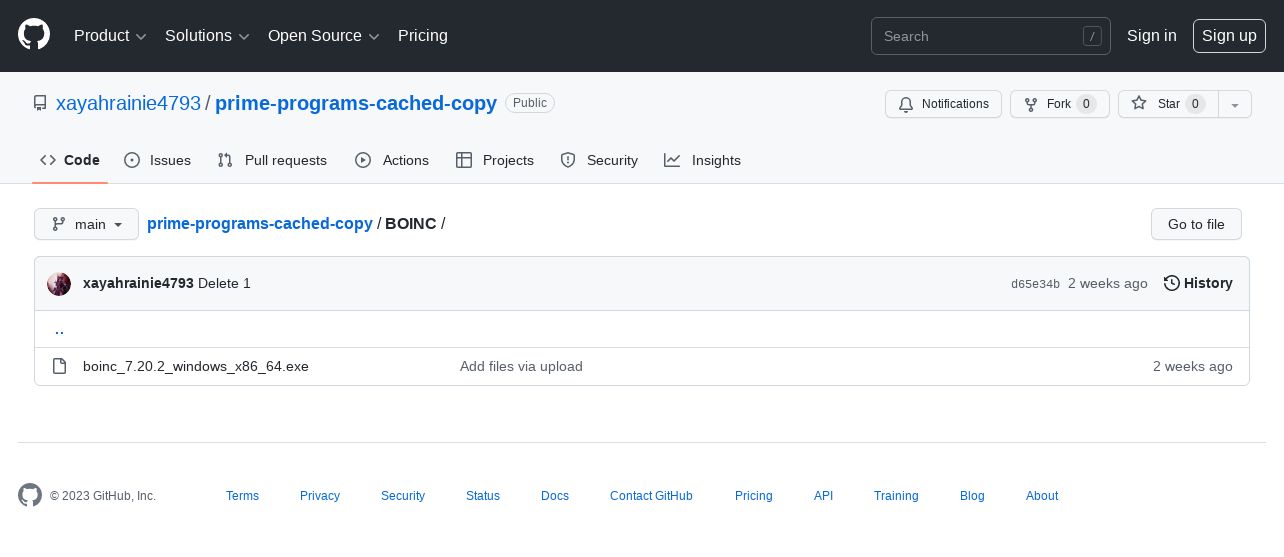Viewport: 1284px width, 557px height.
Task: Open the main branch selector
Action: [86, 224]
